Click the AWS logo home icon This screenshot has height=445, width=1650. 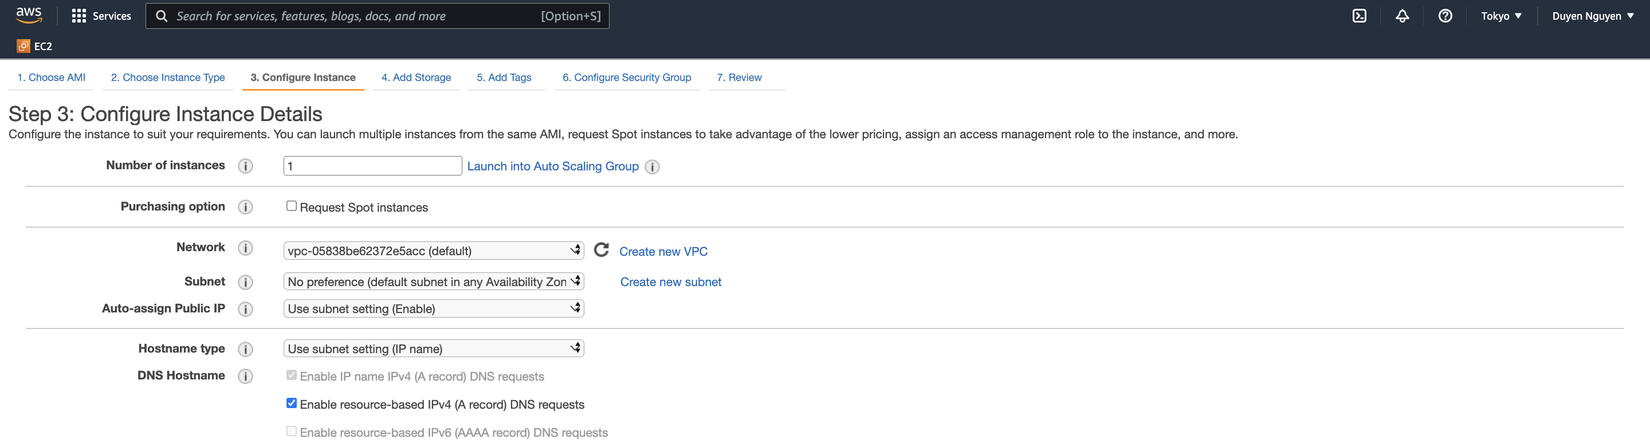tap(29, 15)
